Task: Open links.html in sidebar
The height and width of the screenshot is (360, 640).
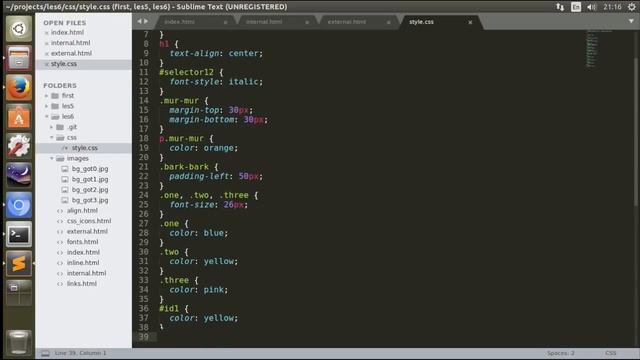Action: (x=82, y=284)
